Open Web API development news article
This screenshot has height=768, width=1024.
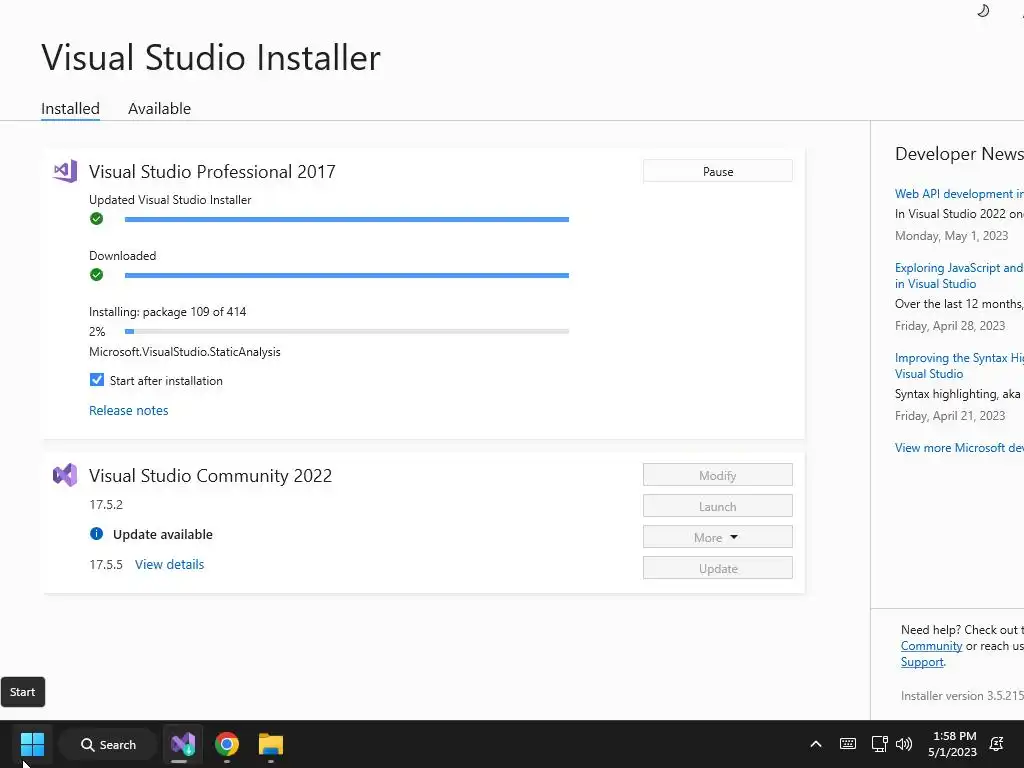pyautogui.click(x=959, y=194)
